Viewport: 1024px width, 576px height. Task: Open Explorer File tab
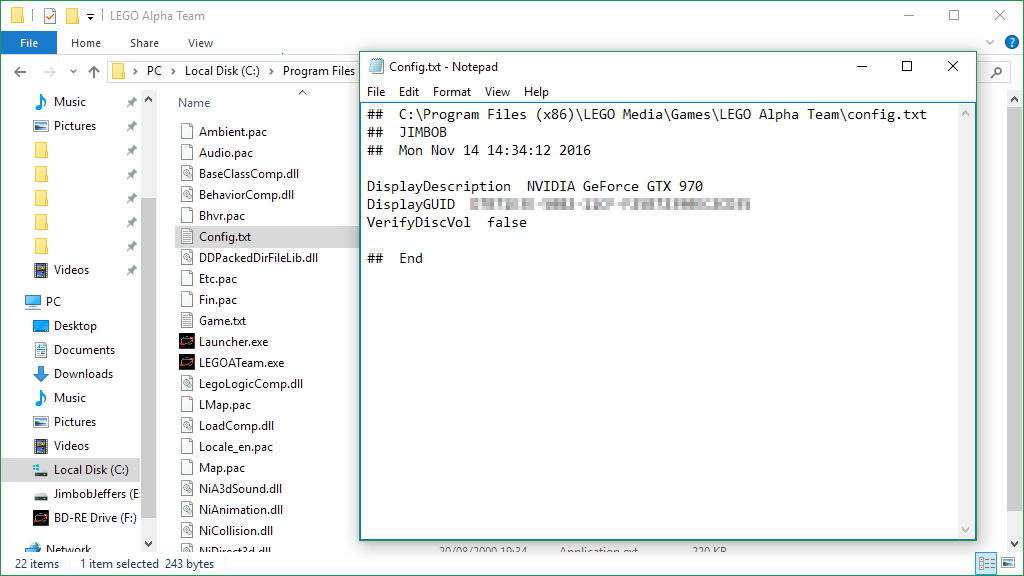click(x=29, y=43)
